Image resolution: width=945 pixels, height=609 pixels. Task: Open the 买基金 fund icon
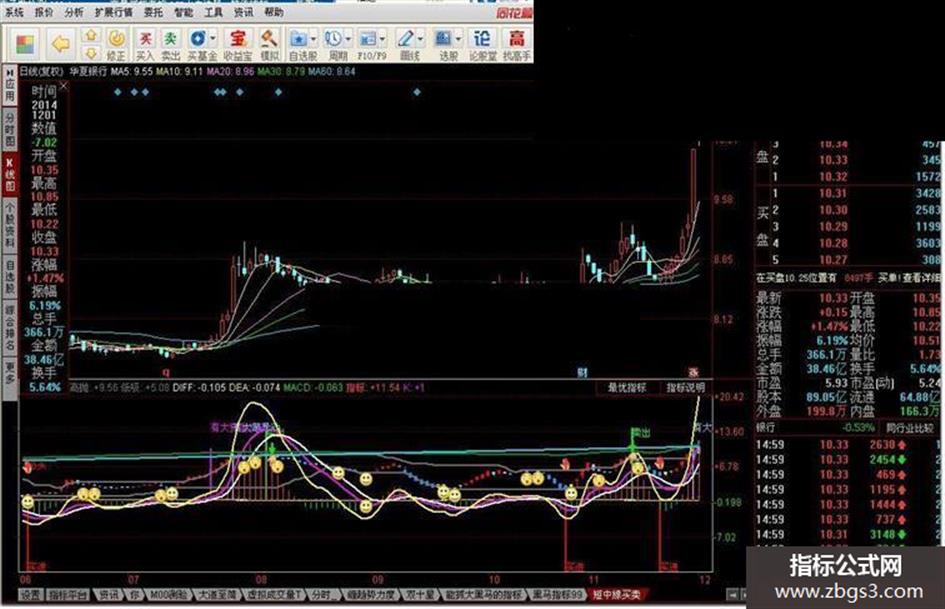click(198, 39)
